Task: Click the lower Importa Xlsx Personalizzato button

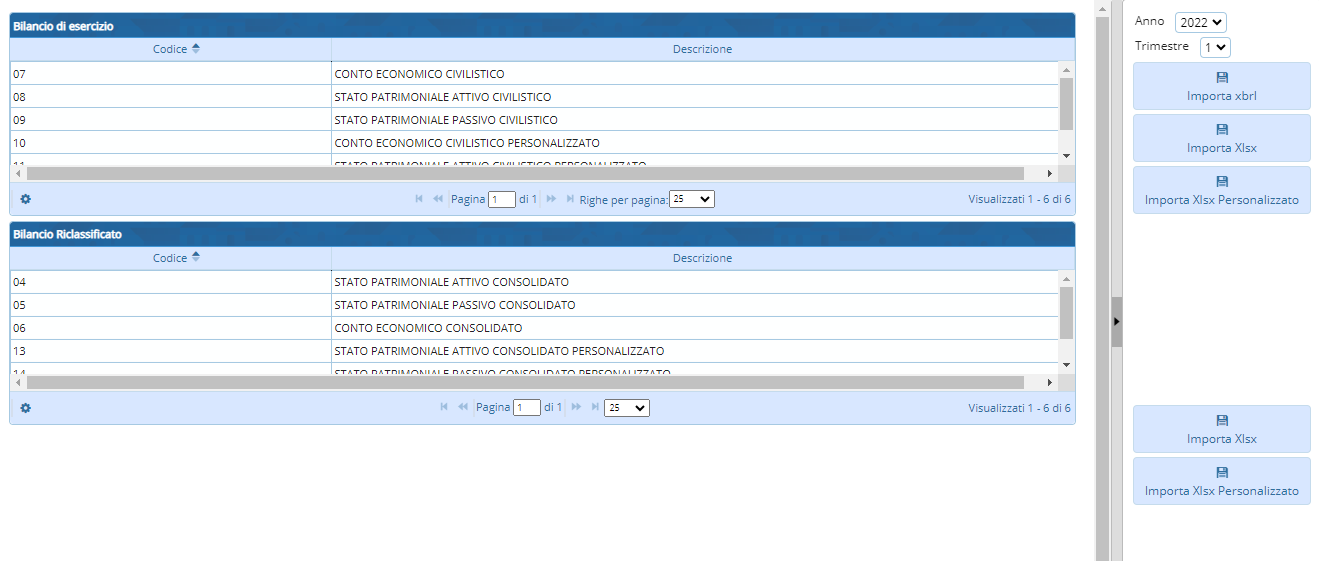Action: [1221, 481]
